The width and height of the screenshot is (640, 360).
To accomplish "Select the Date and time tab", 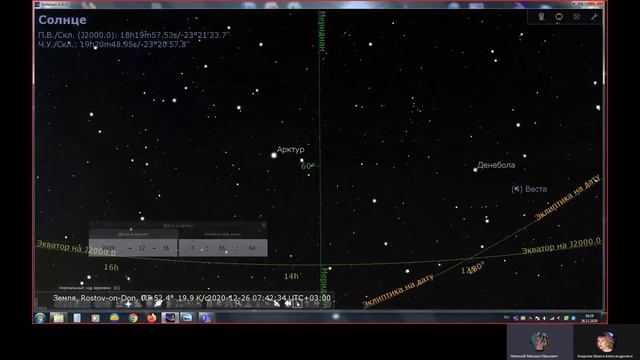I will point(133,234).
